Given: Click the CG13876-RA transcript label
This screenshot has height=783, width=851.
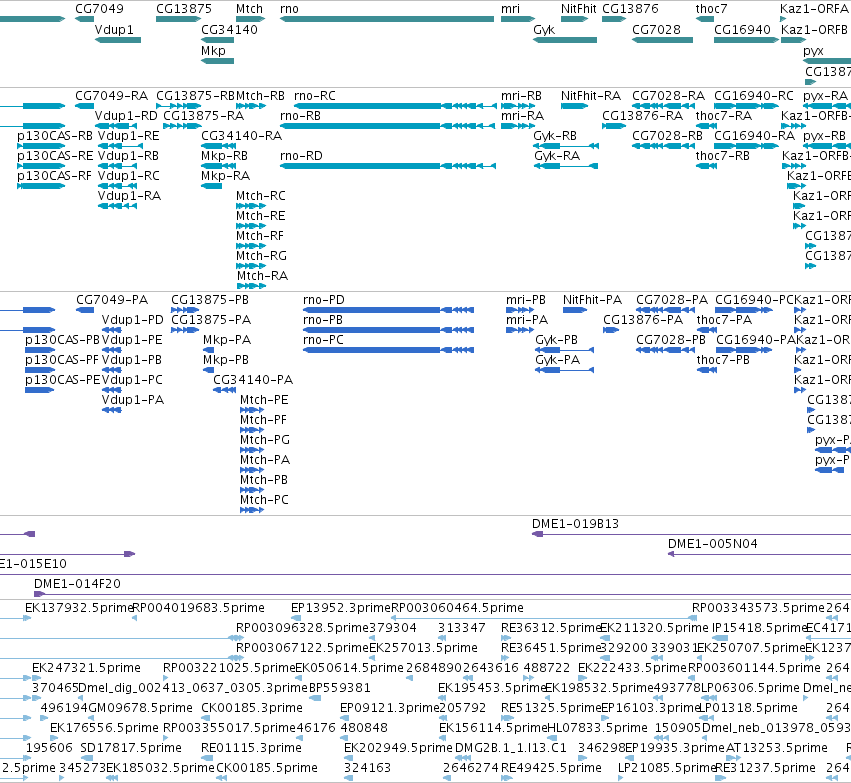Looking at the screenshot, I should click(643, 116).
